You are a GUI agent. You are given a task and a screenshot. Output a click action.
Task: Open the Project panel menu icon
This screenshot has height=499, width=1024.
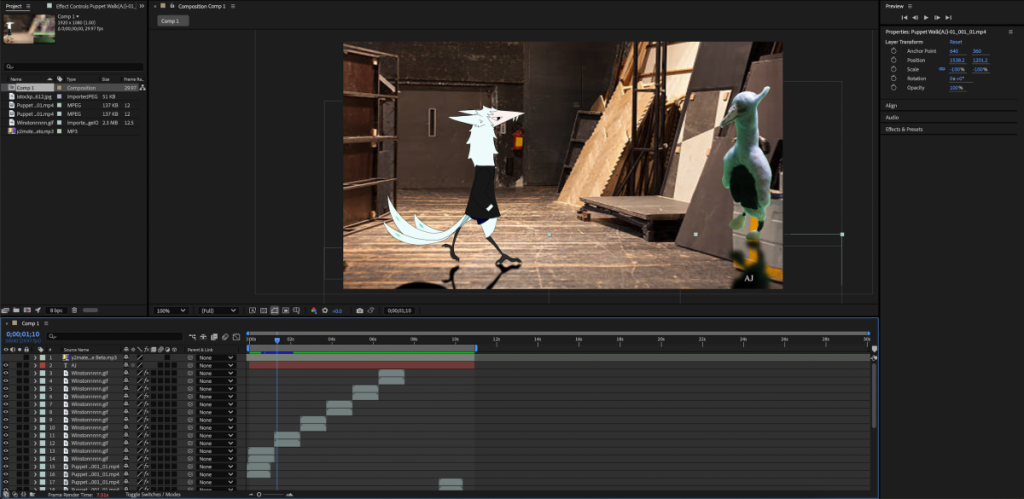[x=28, y=6]
